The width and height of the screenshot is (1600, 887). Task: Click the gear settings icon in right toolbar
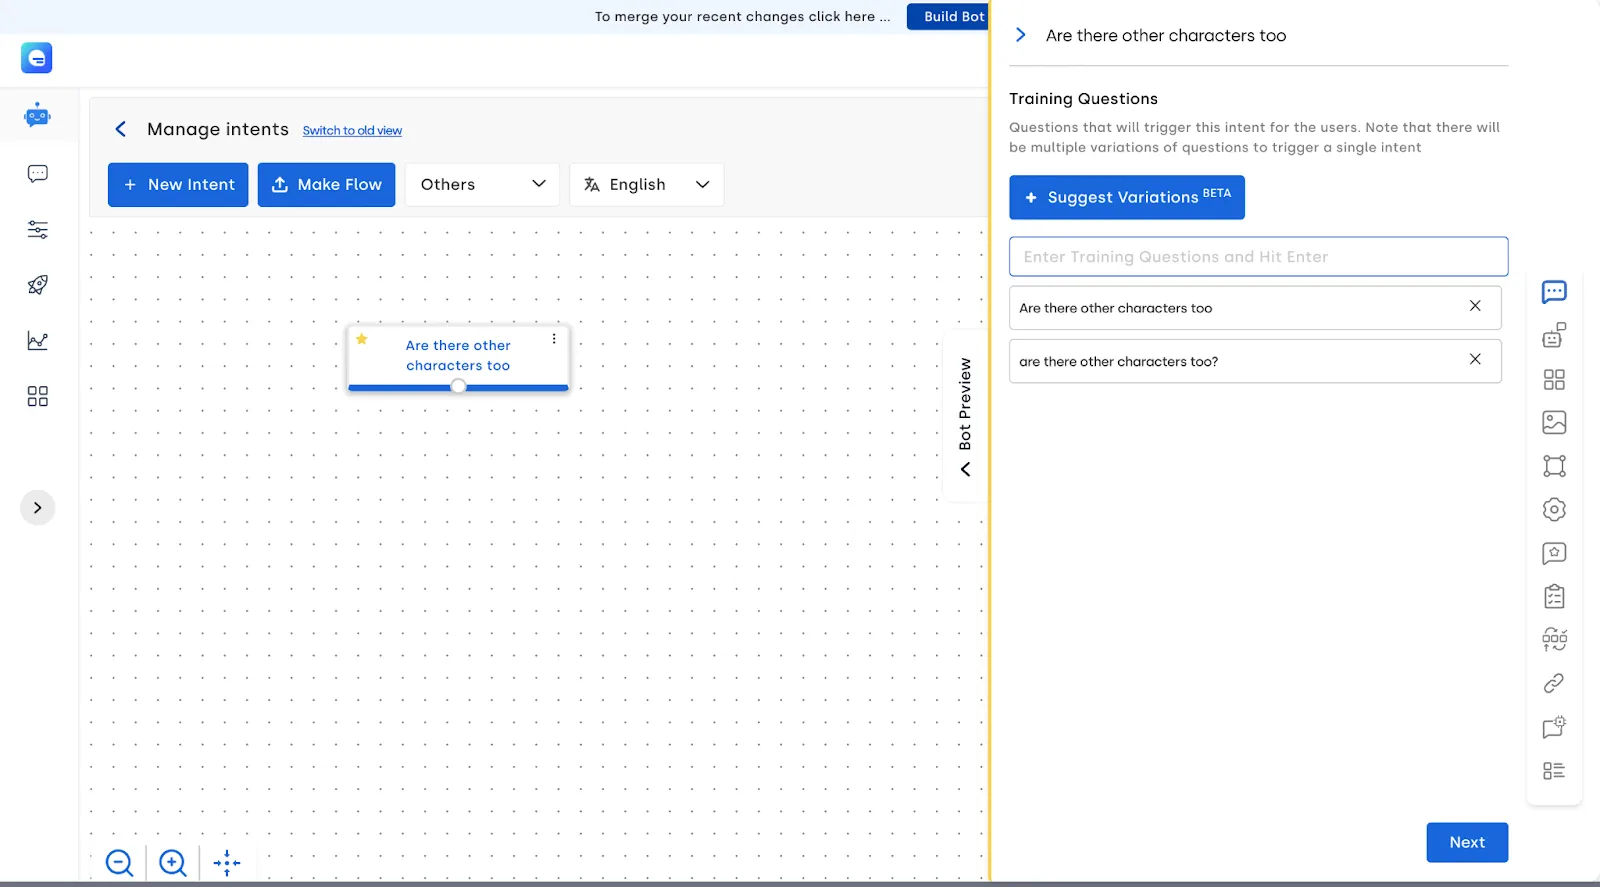[1554, 510]
